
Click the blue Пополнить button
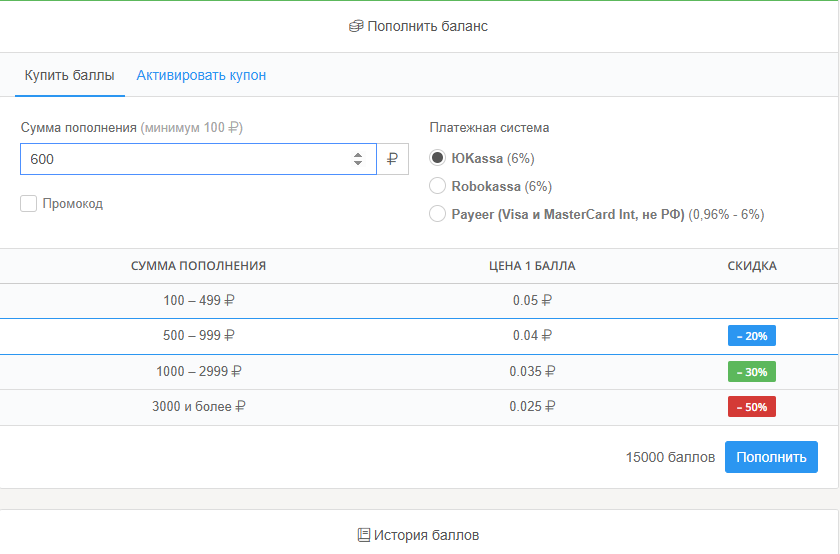click(x=771, y=457)
